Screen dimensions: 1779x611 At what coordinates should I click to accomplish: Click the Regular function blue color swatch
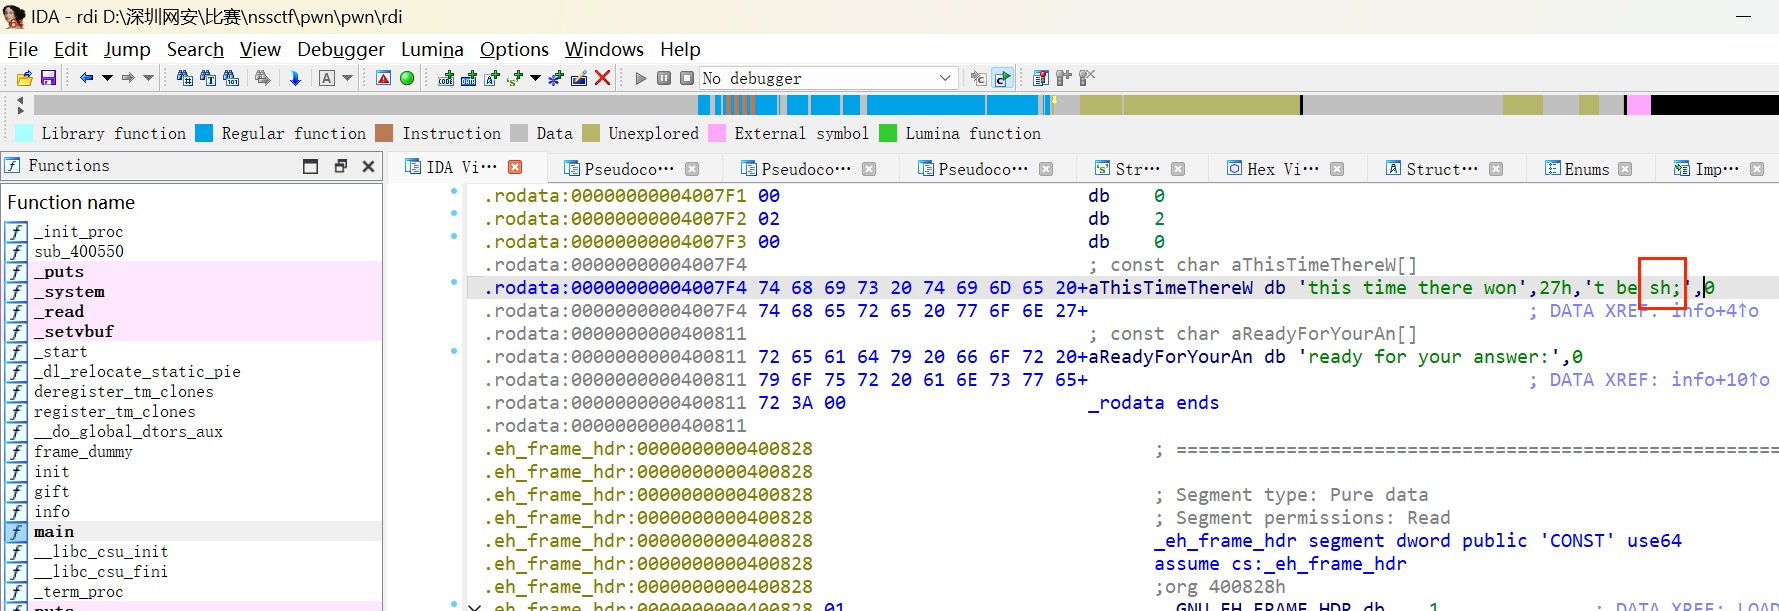click(204, 133)
